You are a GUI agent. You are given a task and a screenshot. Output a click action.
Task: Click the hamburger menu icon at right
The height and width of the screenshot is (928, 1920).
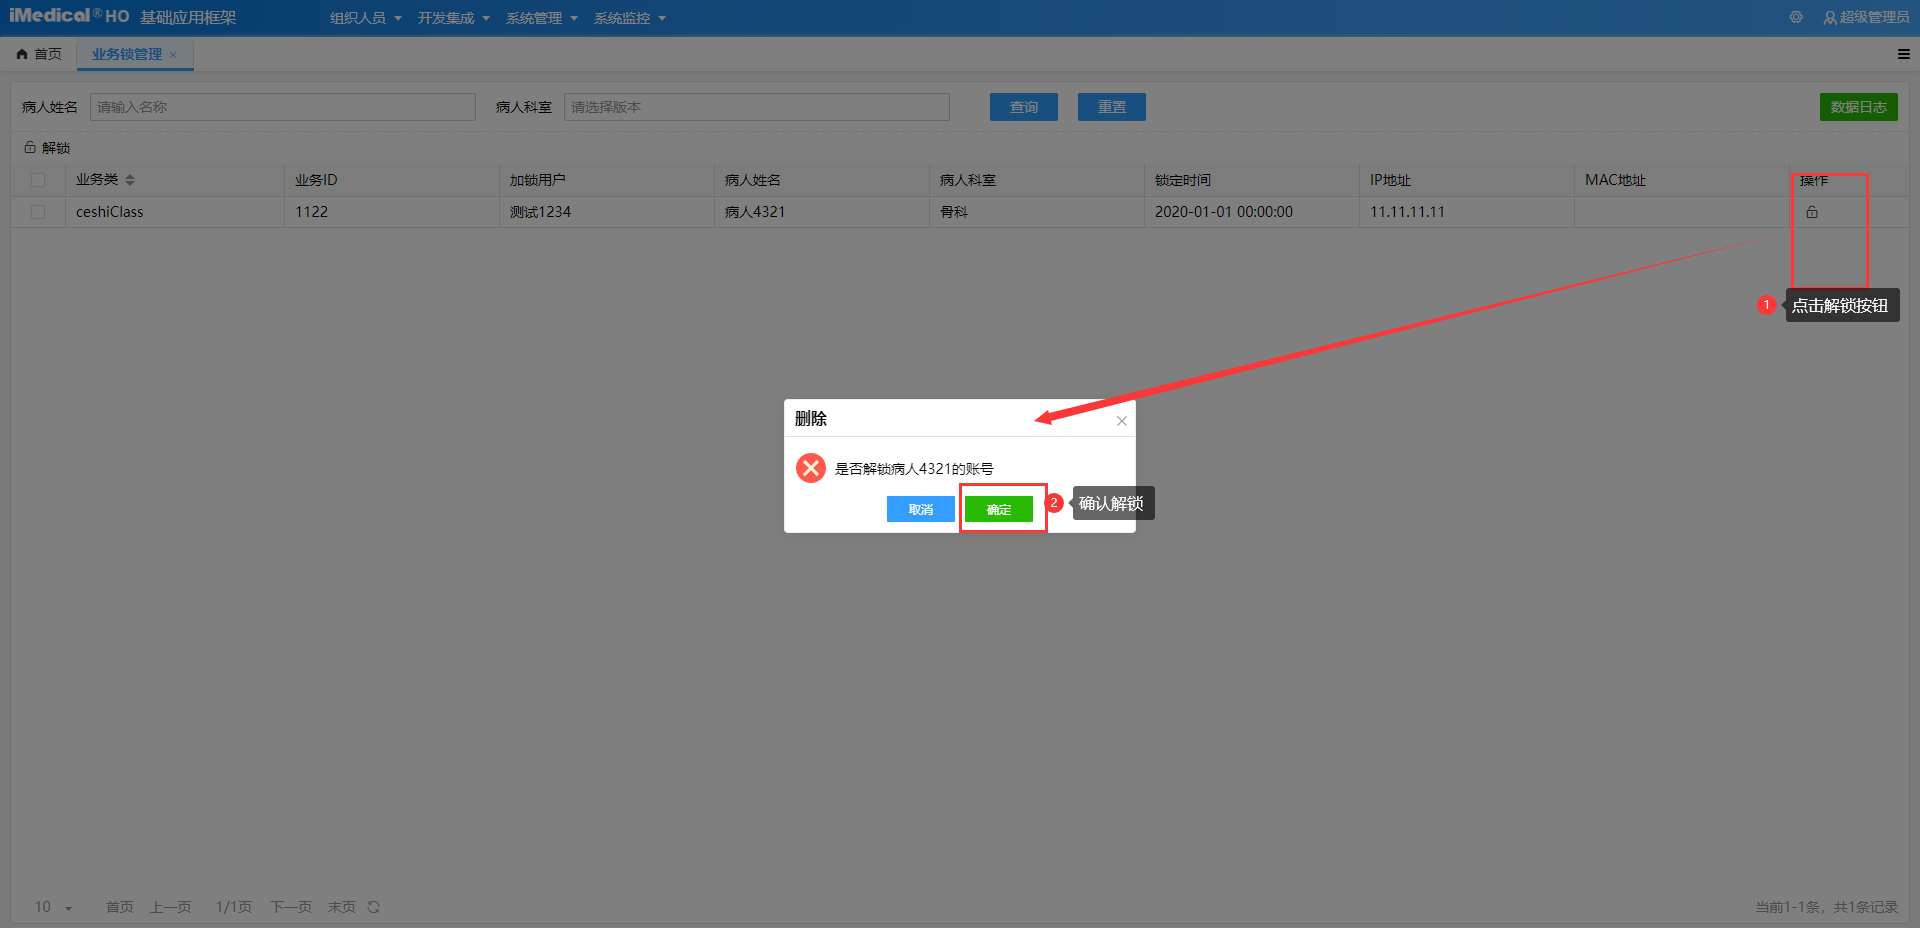point(1903,54)
